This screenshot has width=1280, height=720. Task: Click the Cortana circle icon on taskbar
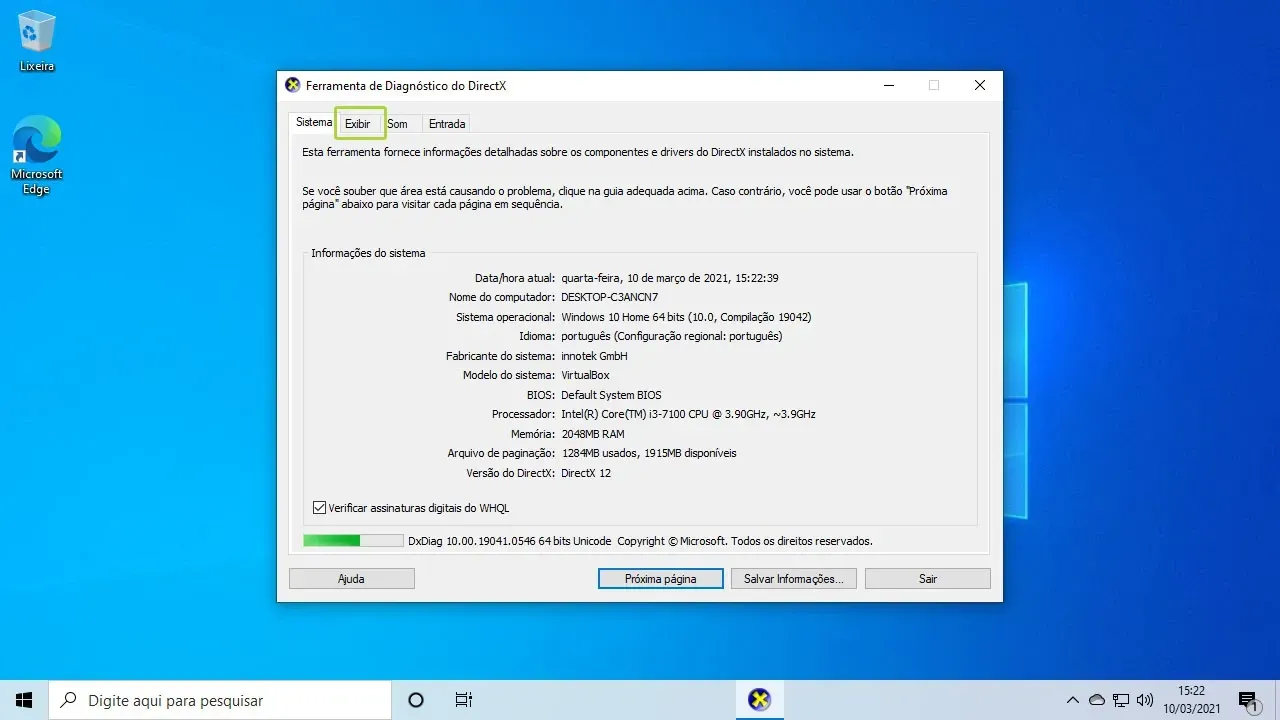pyautogui.click(x=417, y=700)
